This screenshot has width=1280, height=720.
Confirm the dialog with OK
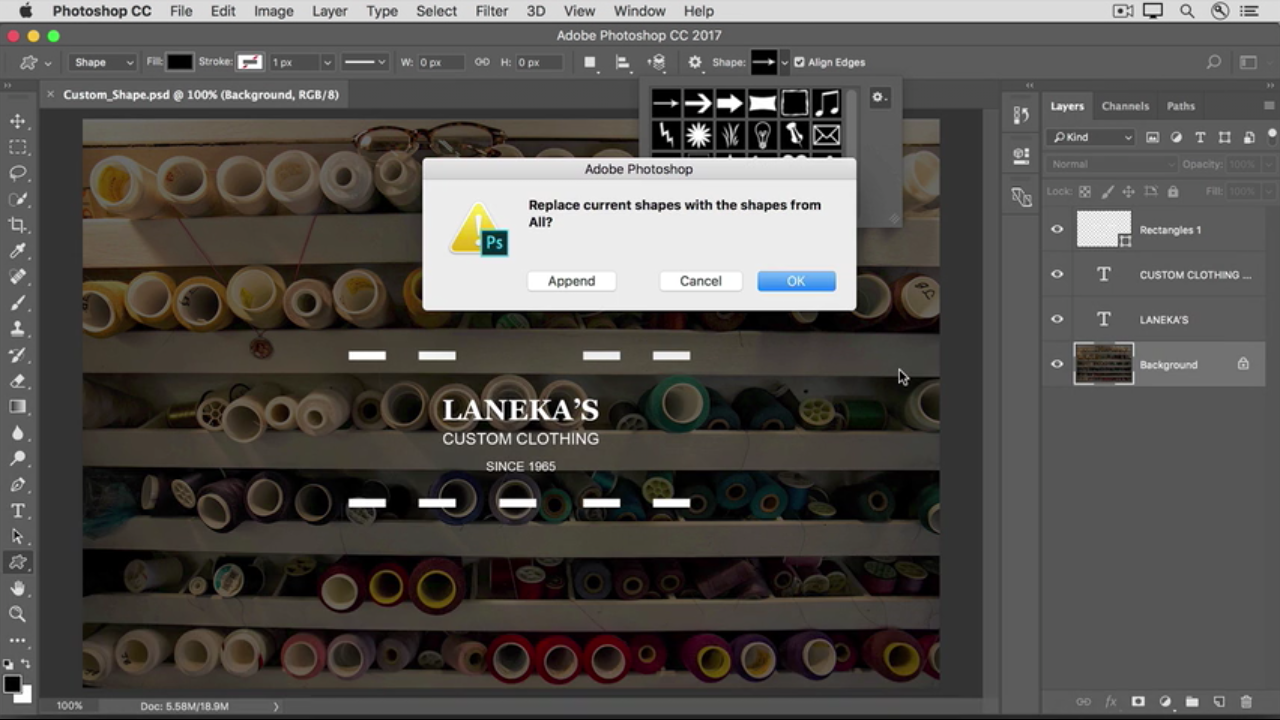(x=796, y=281)
